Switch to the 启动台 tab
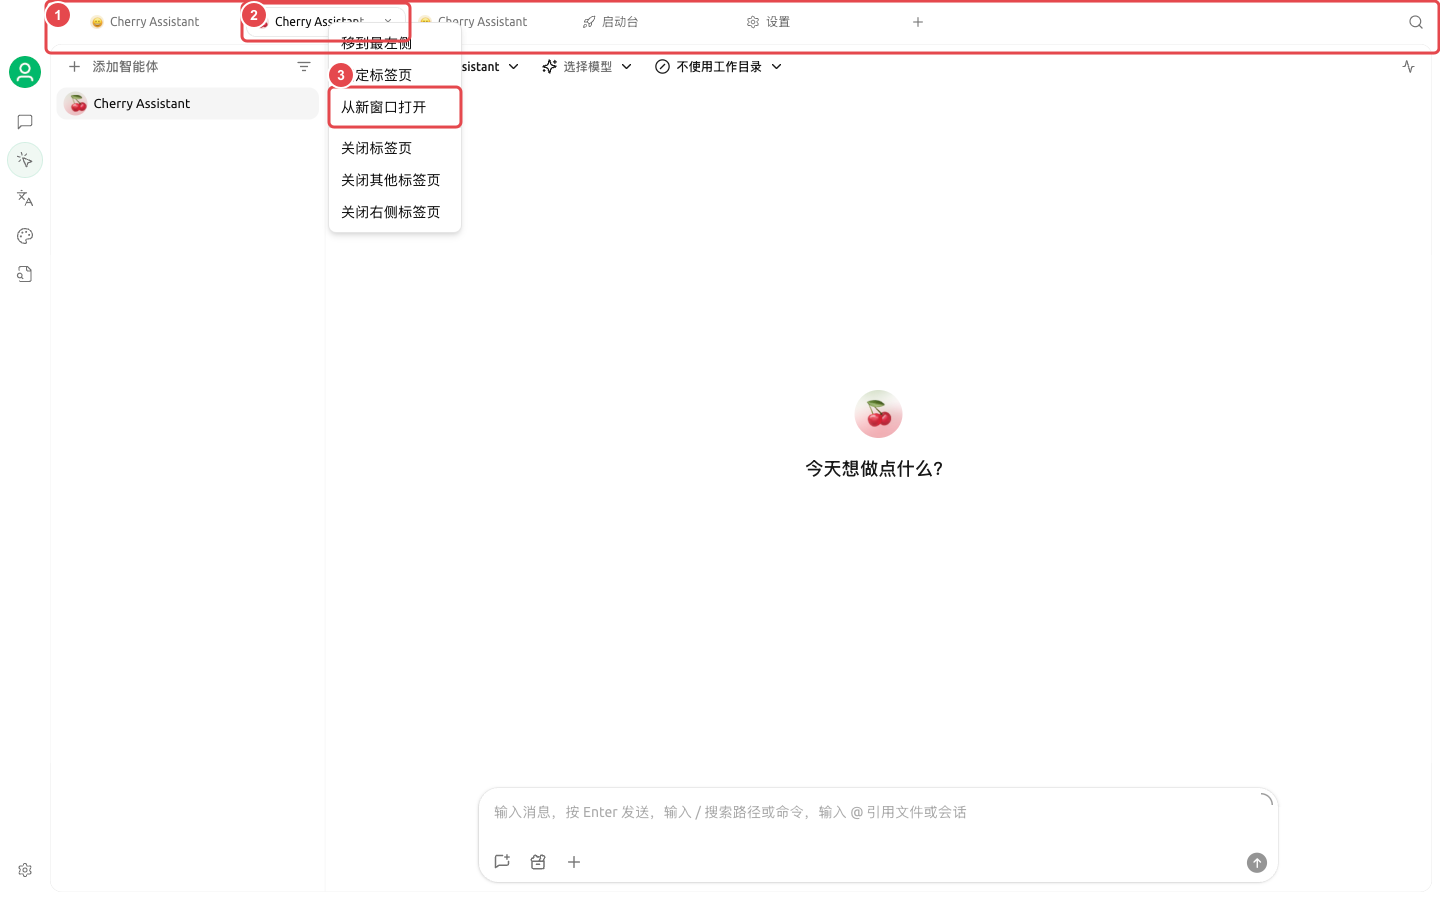1440x900 pixels. pyautogui.click(x=610, y=22)
